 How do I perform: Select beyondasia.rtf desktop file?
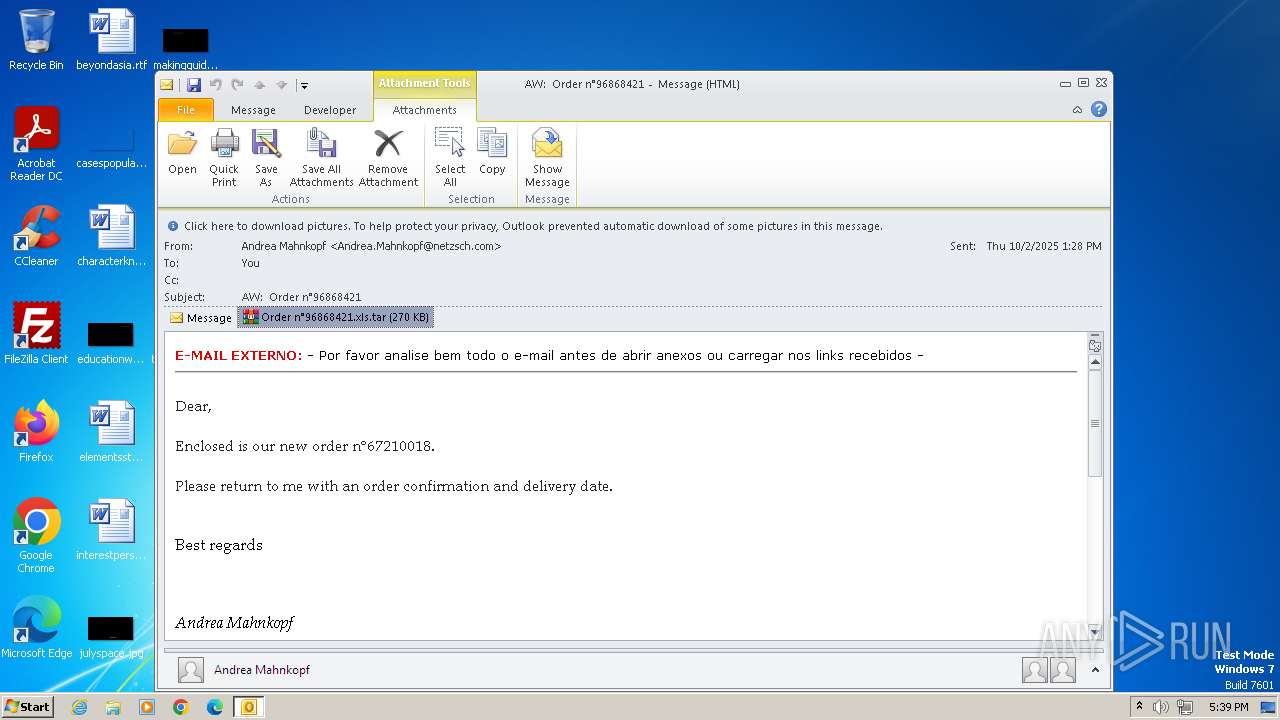click(111, 40)
